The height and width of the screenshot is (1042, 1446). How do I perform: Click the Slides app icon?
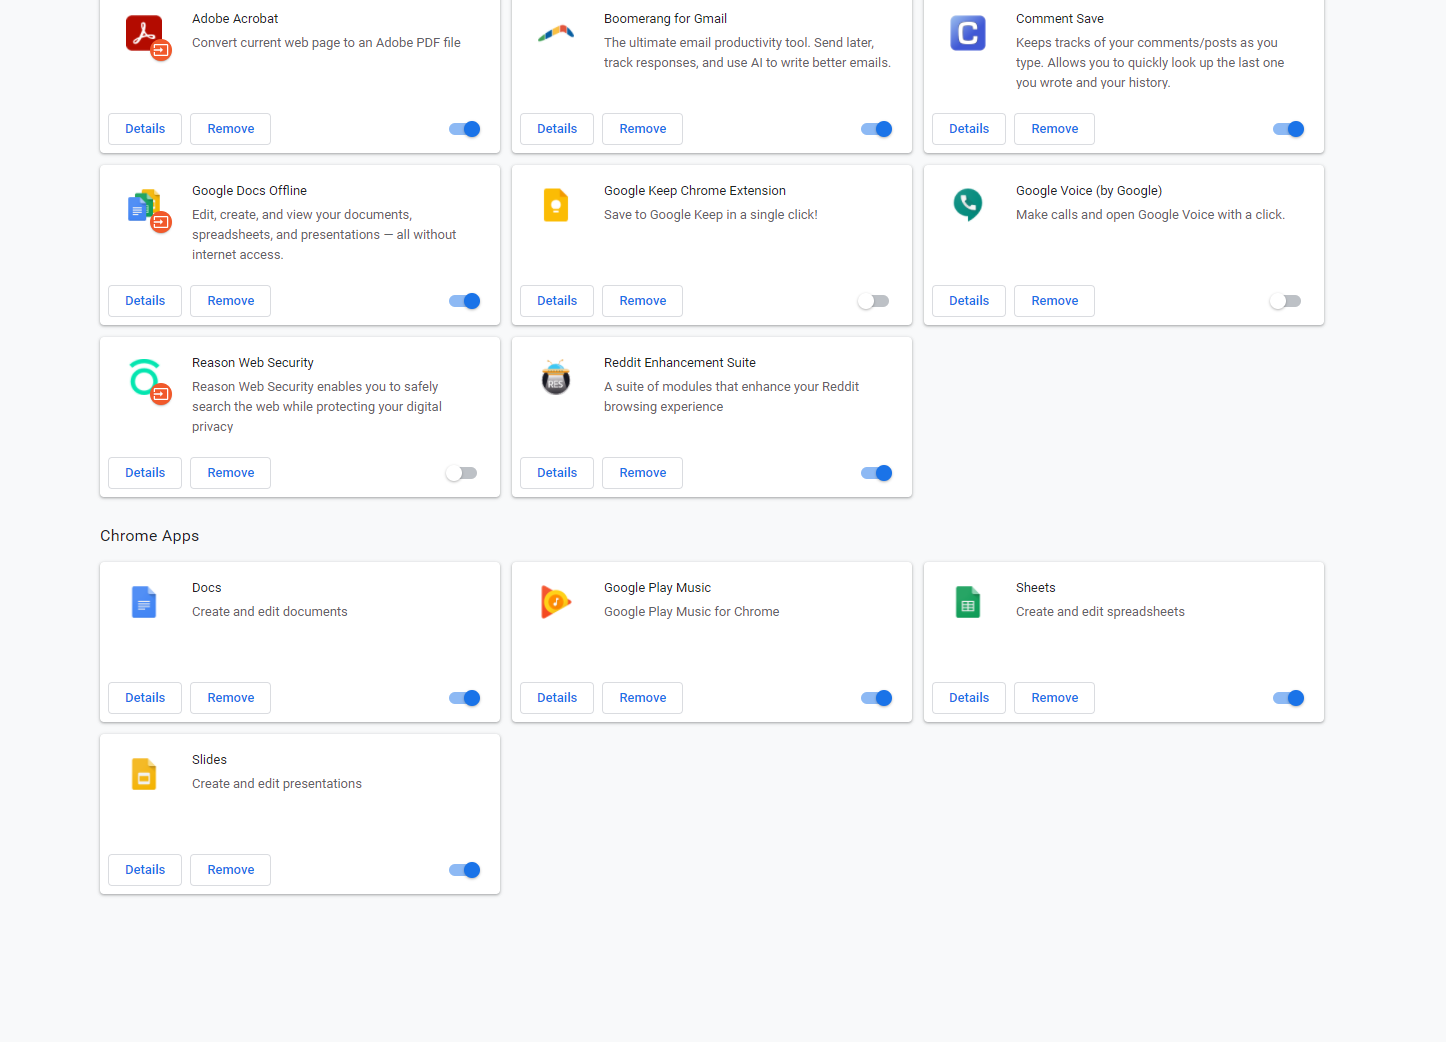pos(144,774)
